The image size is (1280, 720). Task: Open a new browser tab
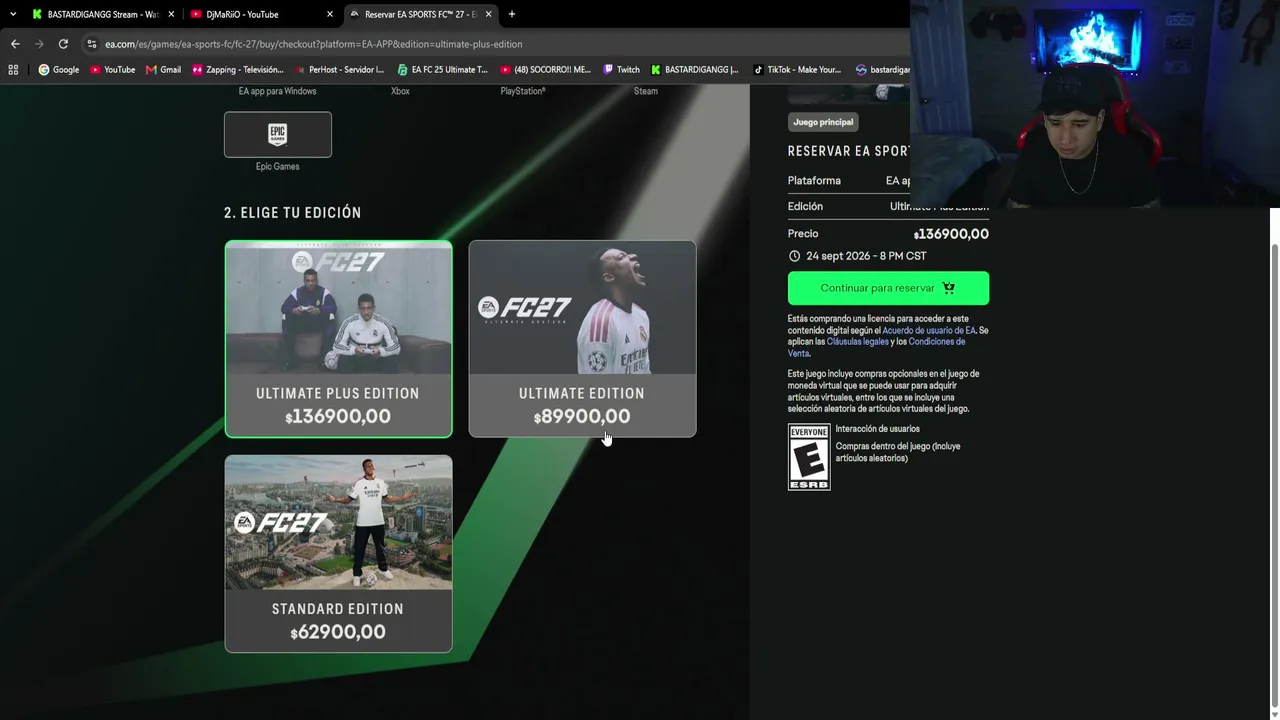(512, 14)
